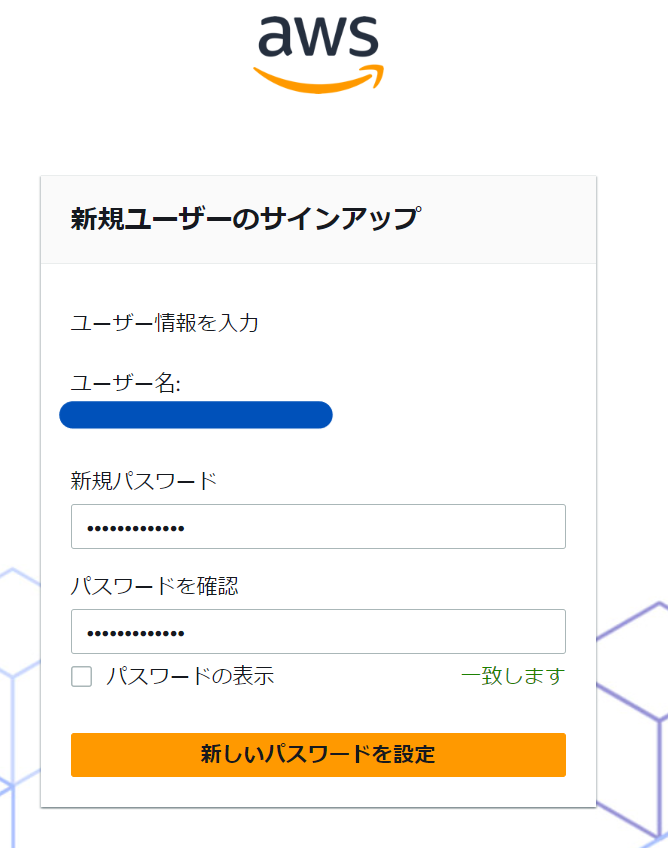Focus the 新規パスワード password field
The image size is (668, 848).
click(x=318, y=526)
